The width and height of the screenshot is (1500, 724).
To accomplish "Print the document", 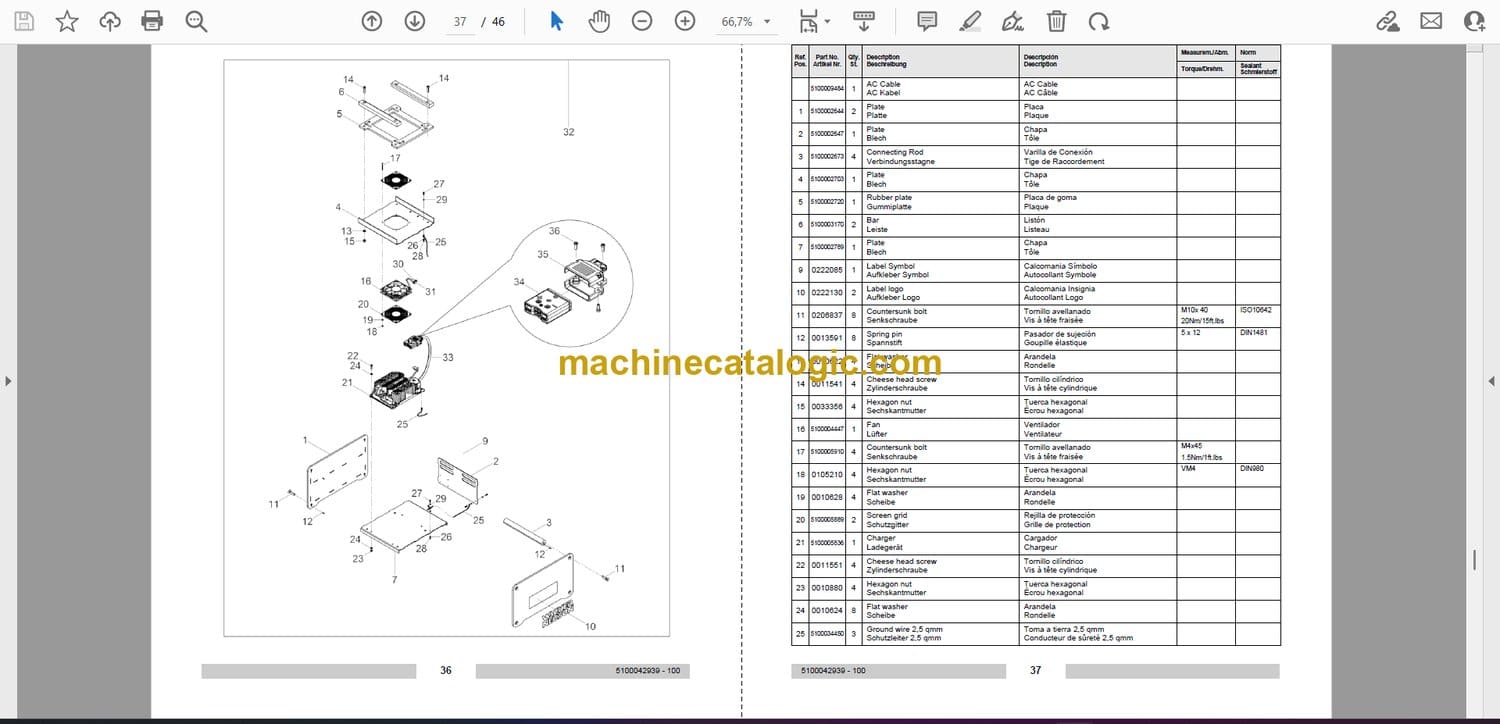I will click(x=152, y=21).
